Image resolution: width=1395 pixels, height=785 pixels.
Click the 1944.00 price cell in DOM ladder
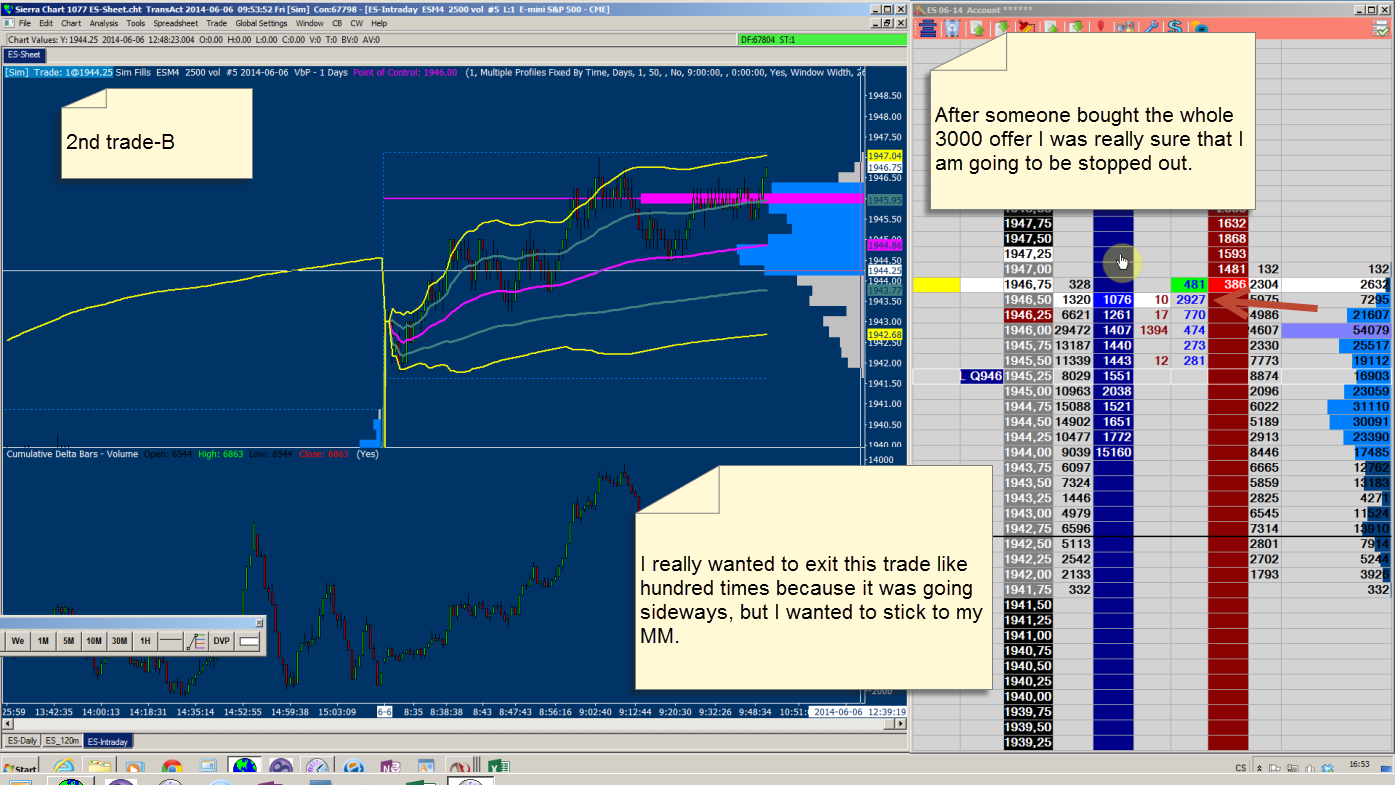[x=1028, y=453]
